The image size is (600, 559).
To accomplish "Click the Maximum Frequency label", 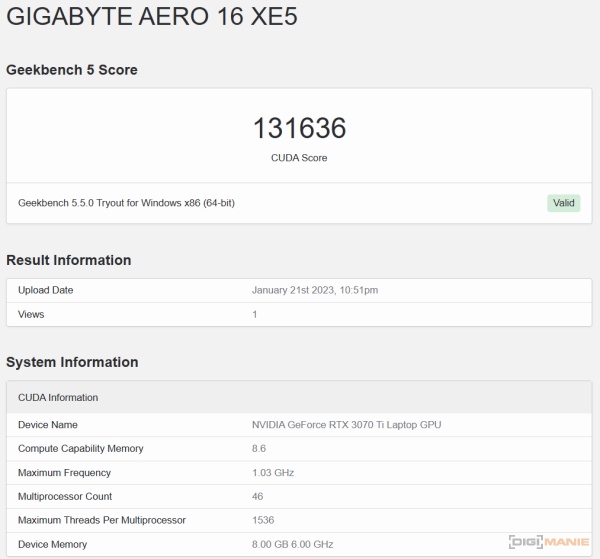I will (x=64, y=473).
